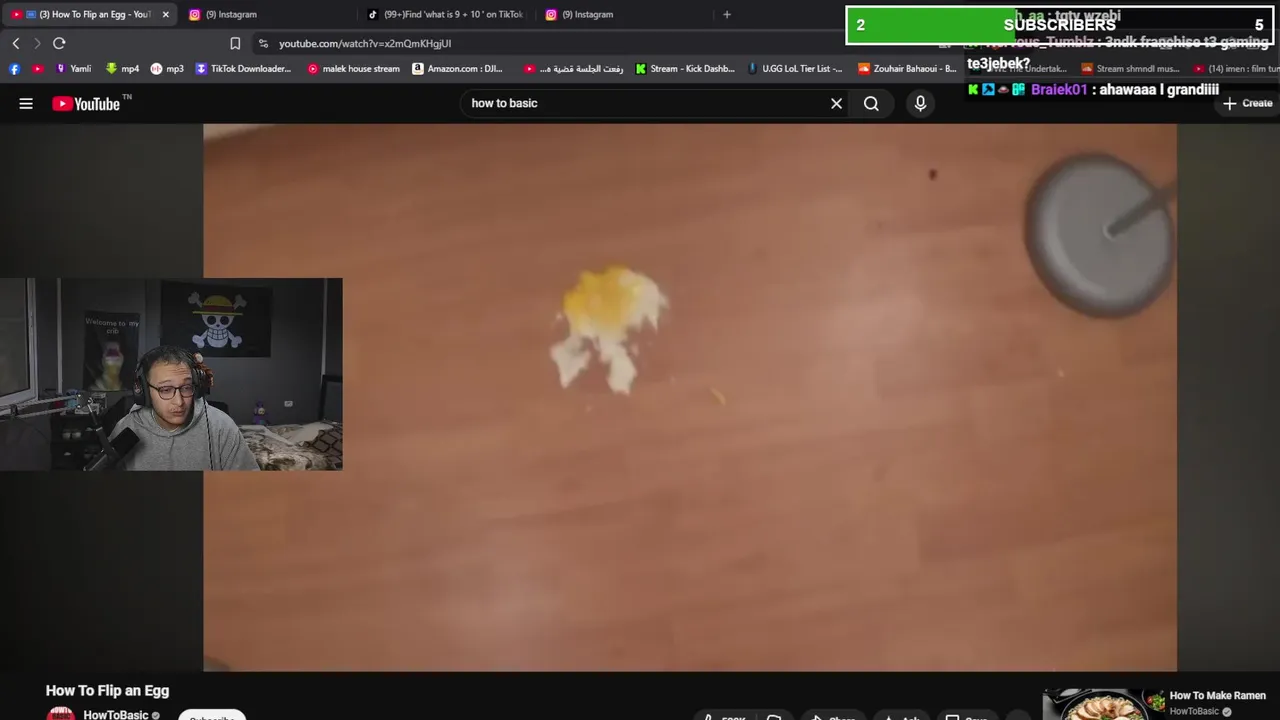1280x720 pixels.
Task: Close the 'How To Flip an Egg' tab
Action: (x=165, y=14)
